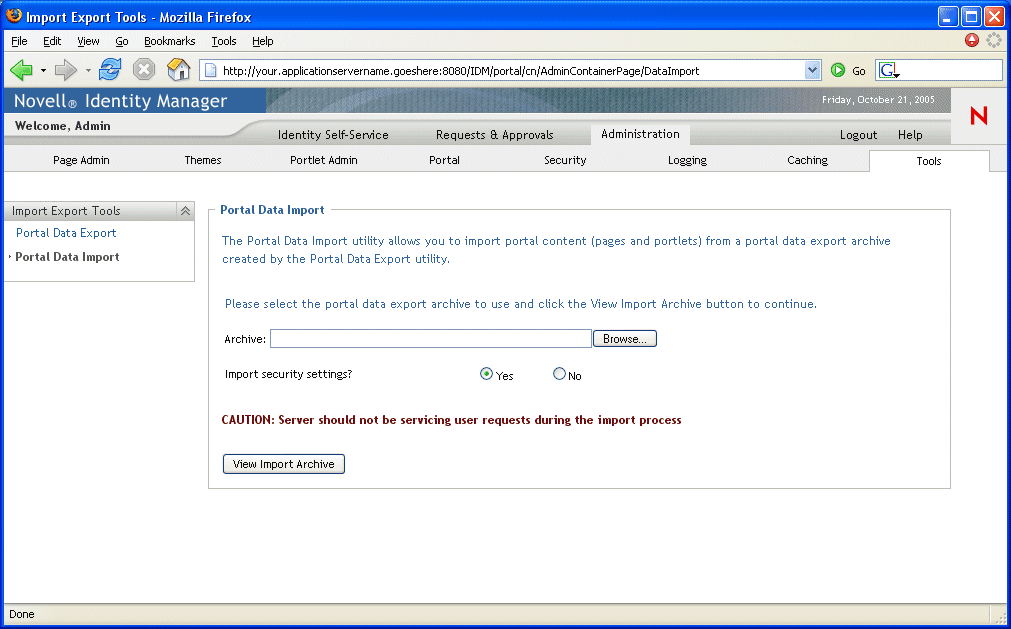The image size is (1011, 629).
Task: Go to the Identity Self-Service tab
Action: 333,135
